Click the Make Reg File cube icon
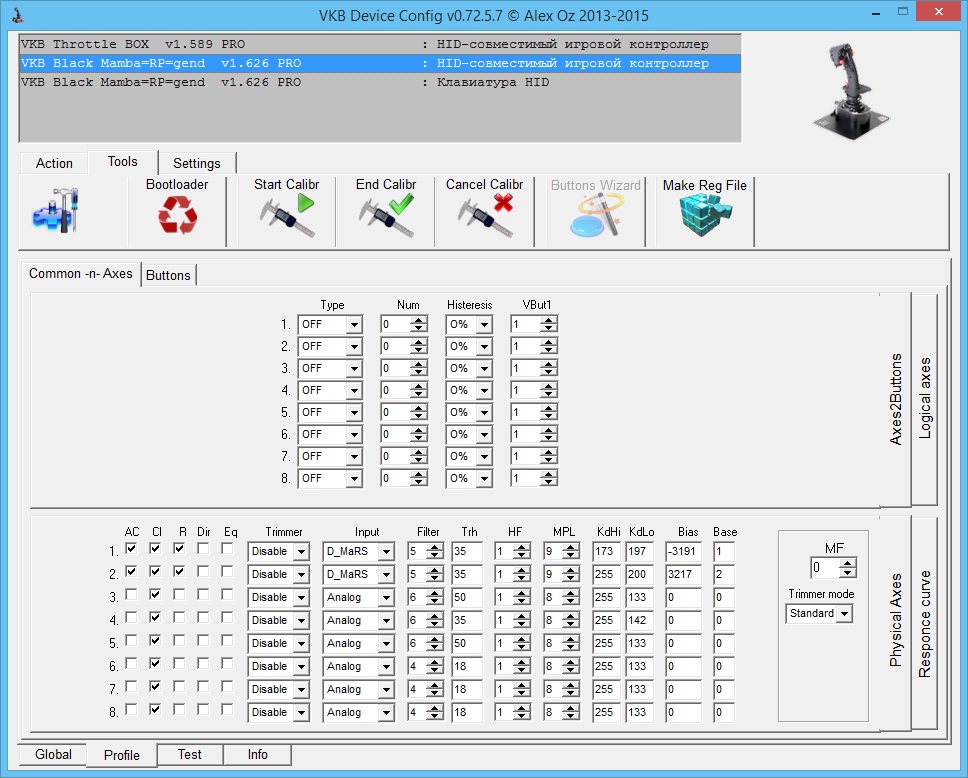Screen dimensions: 968x778 click(704, 215)
